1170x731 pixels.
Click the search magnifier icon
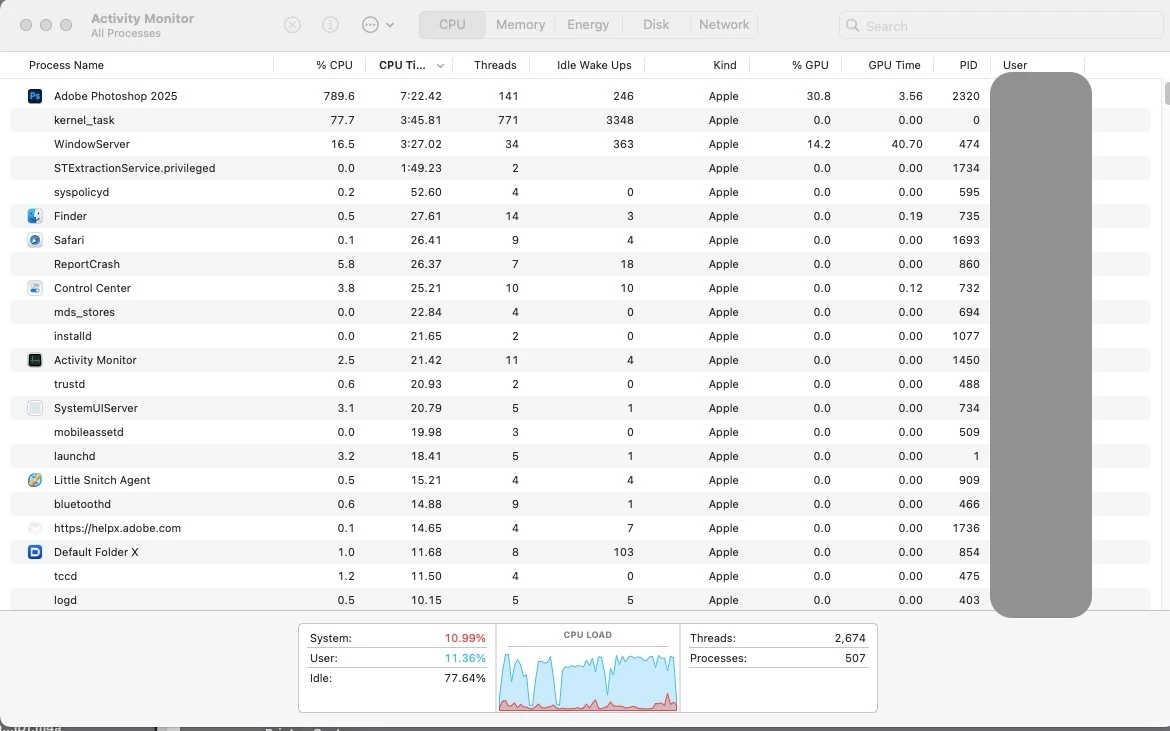(x=852, y=25)
